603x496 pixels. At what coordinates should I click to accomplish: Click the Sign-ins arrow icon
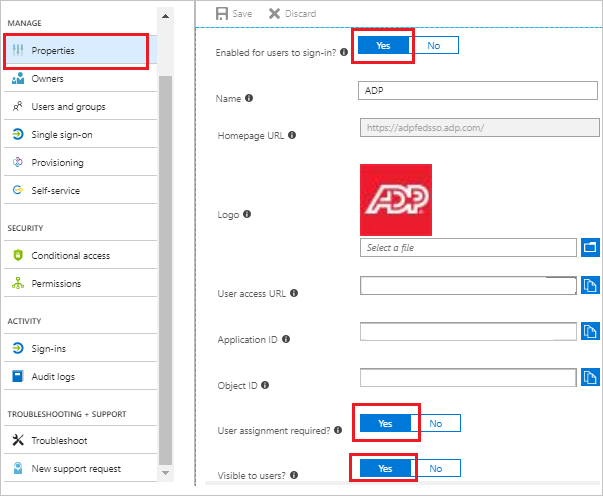coord(18,348)
